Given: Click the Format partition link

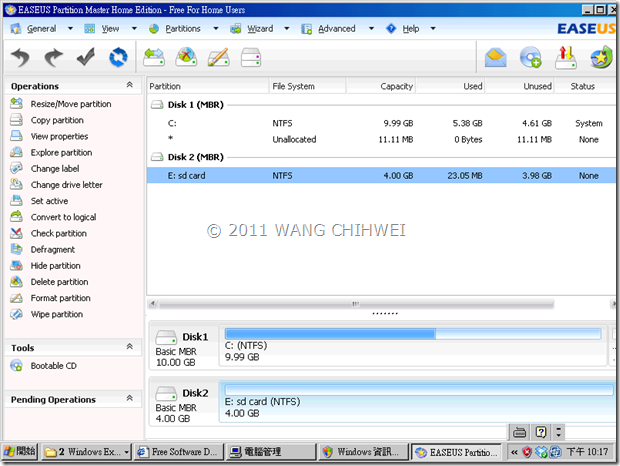Looking at the screenshot, I should (x=60, y=298).
